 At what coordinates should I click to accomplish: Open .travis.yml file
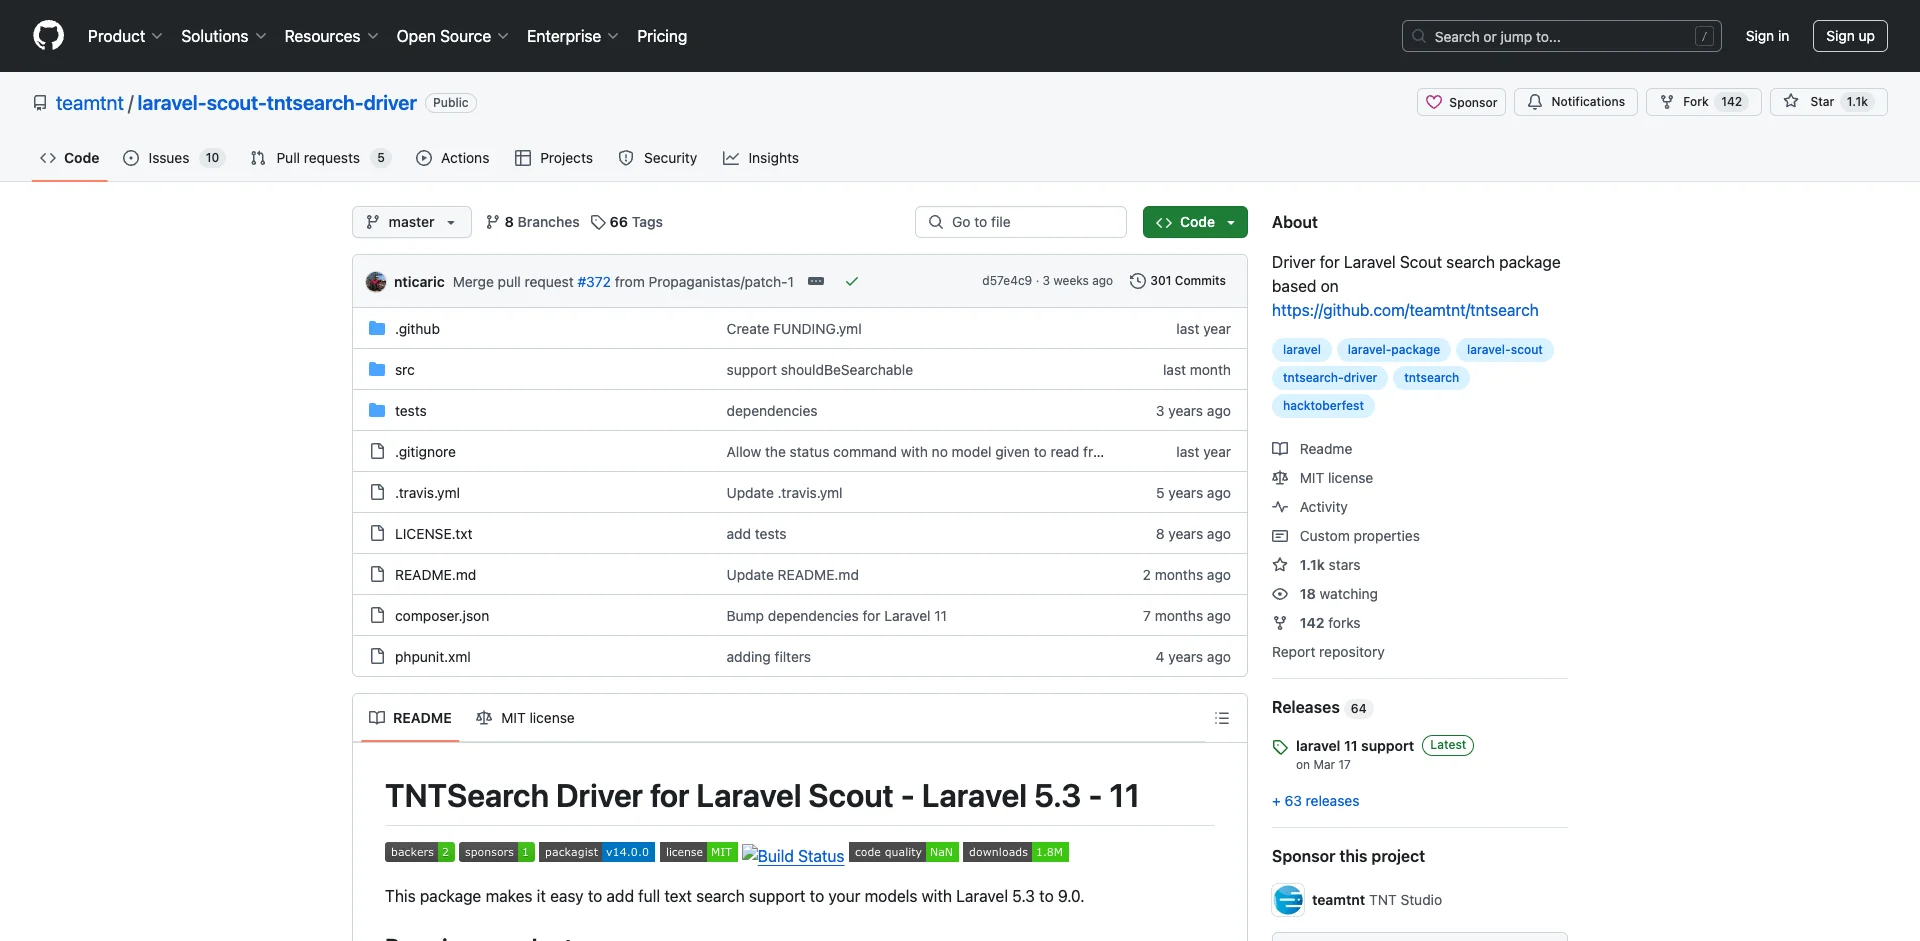427,493
